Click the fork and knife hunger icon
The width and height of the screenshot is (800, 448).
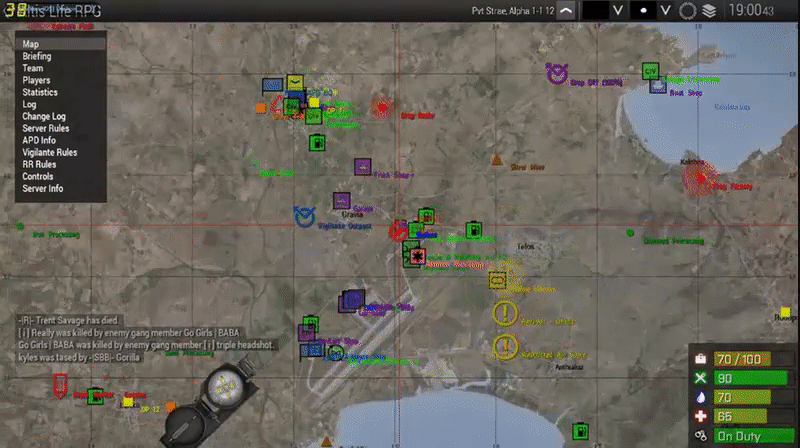pos(701,378)
